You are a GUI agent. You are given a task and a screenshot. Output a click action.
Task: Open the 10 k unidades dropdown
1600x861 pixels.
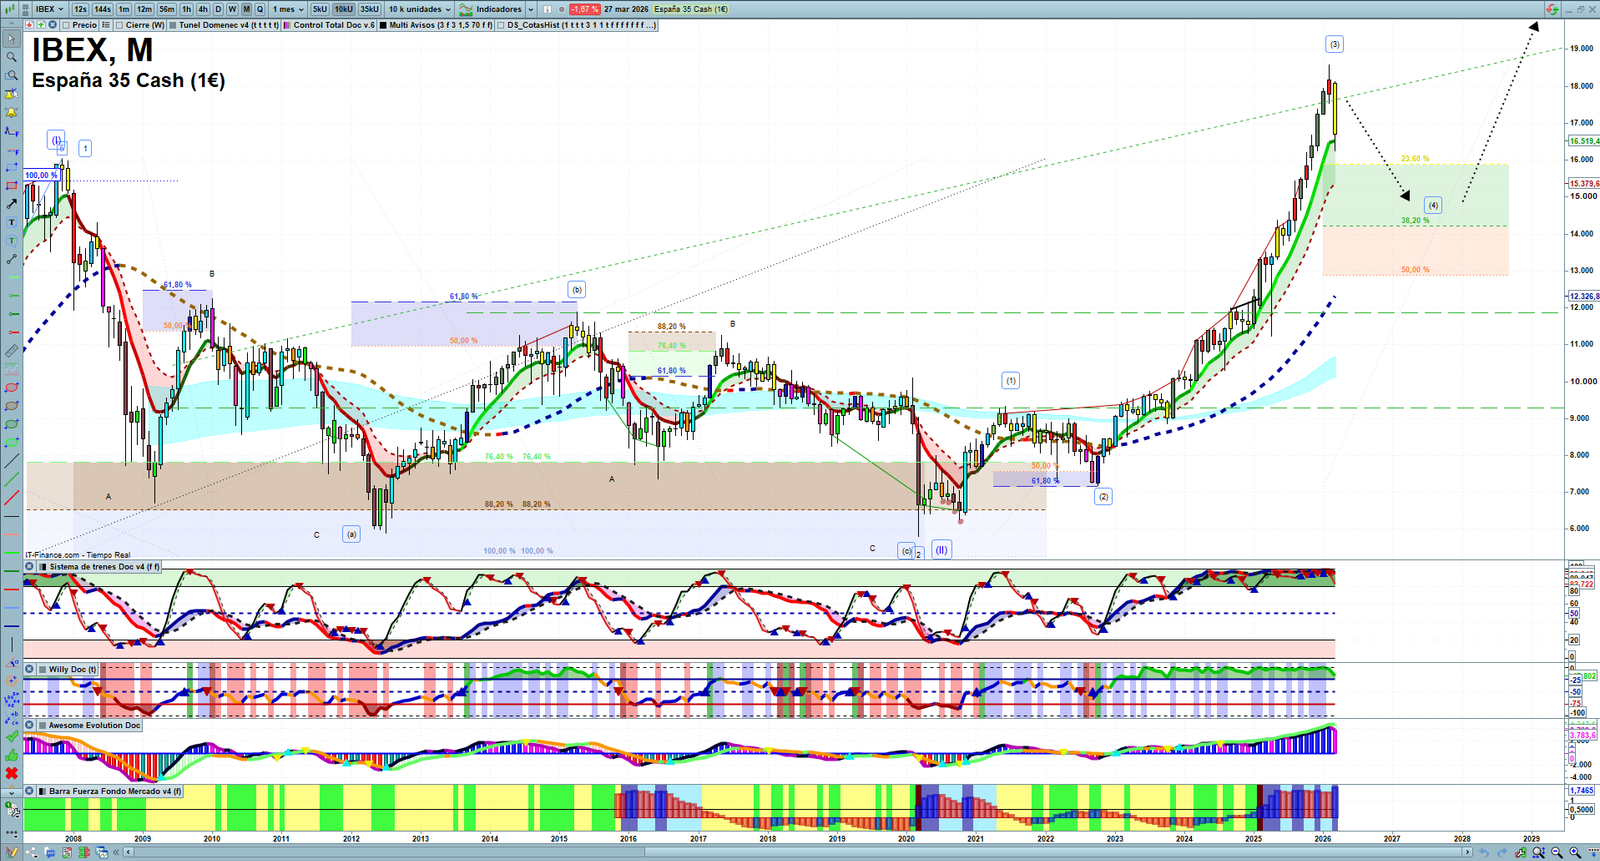click(x=419, y=9)
